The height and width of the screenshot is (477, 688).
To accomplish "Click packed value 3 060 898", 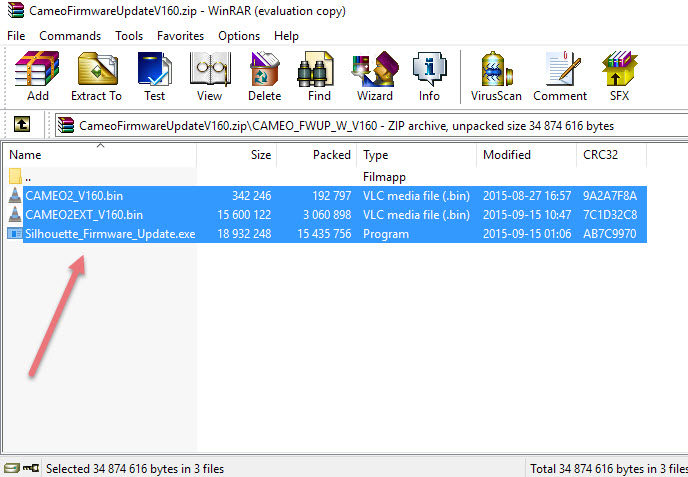I will pyautogui.click(x=327, y=215).
